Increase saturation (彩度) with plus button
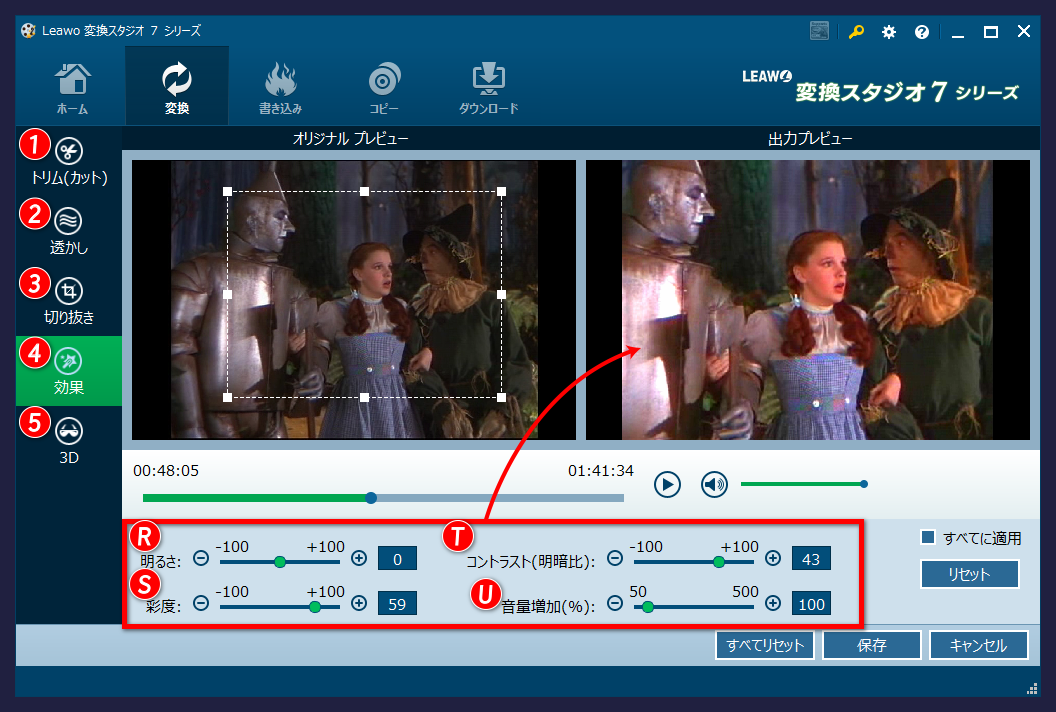The width and height of the screenshot is (1056, 712). click(359, 603)
